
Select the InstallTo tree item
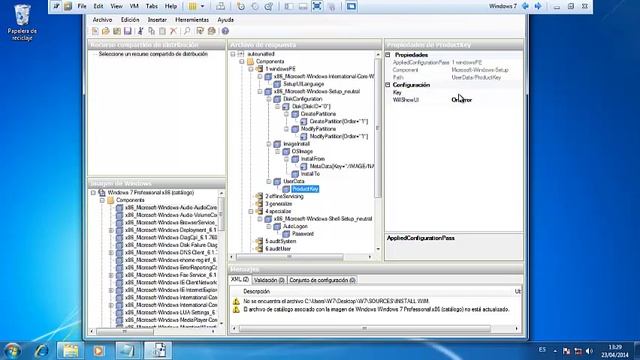coord(310,174)
